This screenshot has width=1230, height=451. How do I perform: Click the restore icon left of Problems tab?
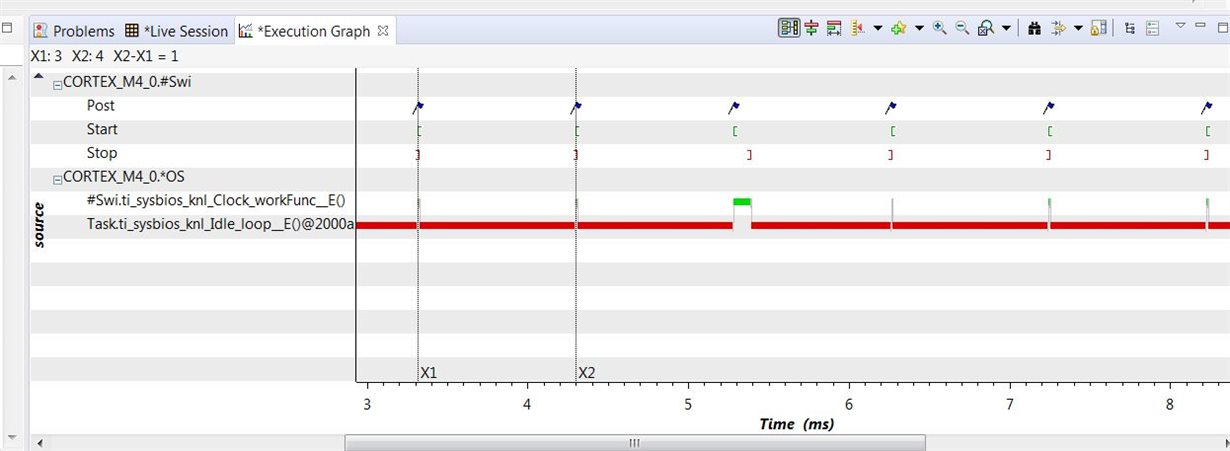point(8,26)
